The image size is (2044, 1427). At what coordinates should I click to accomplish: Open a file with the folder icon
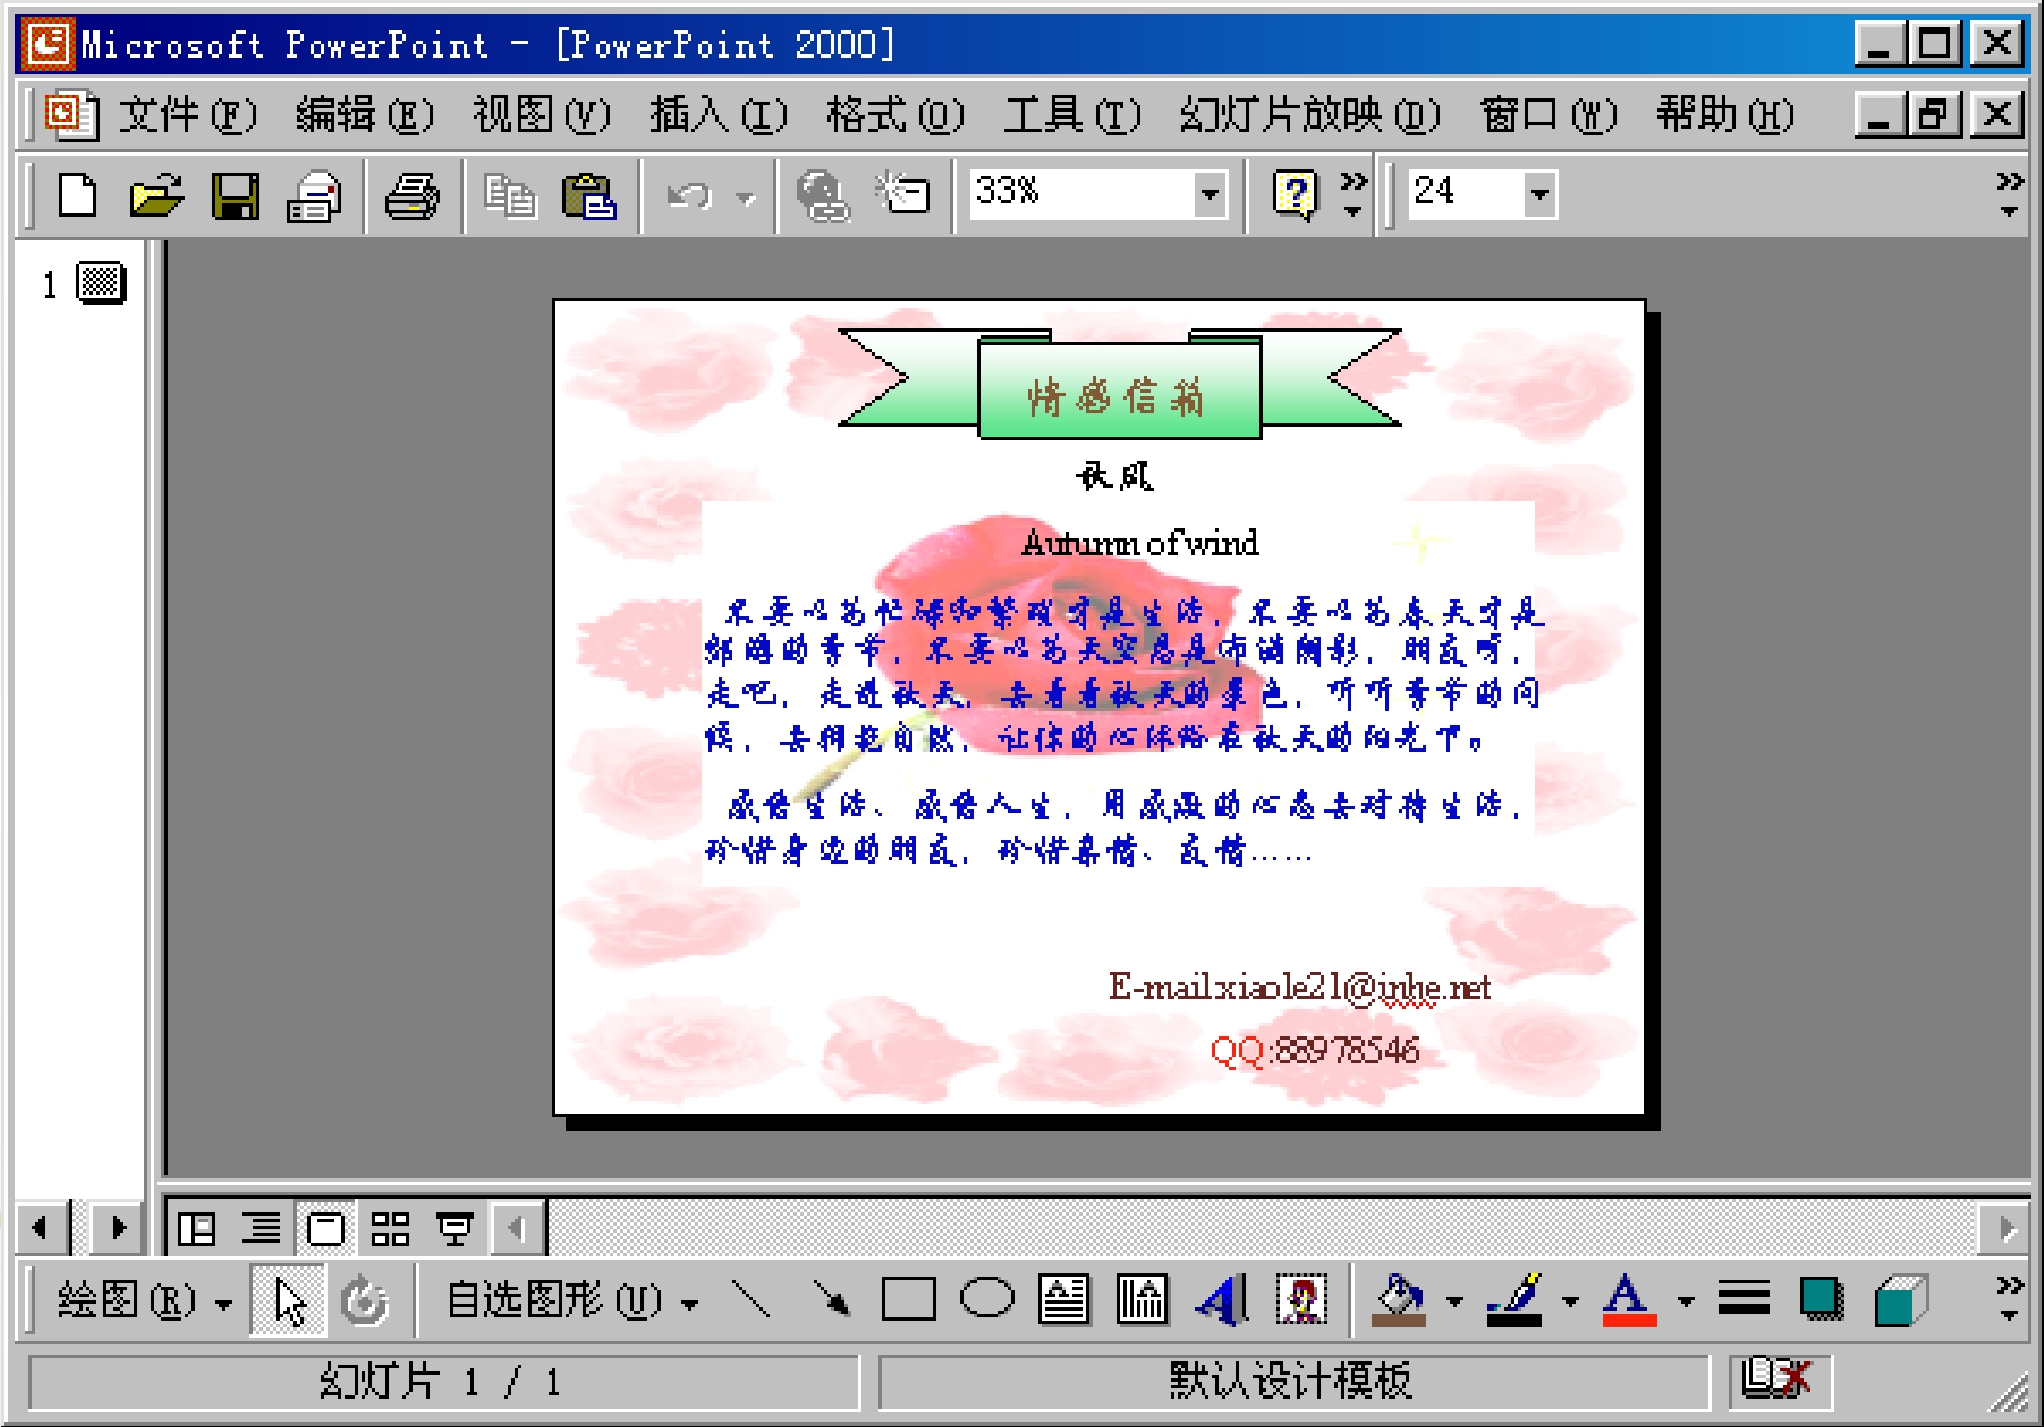click(157, 194)
